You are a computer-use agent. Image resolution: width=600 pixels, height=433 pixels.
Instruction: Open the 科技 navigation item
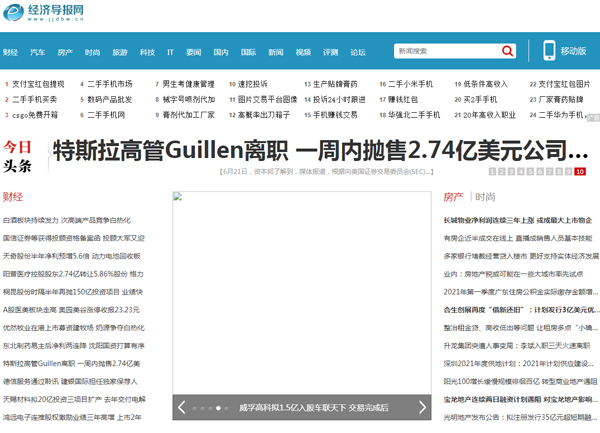[x=147, y=52]
